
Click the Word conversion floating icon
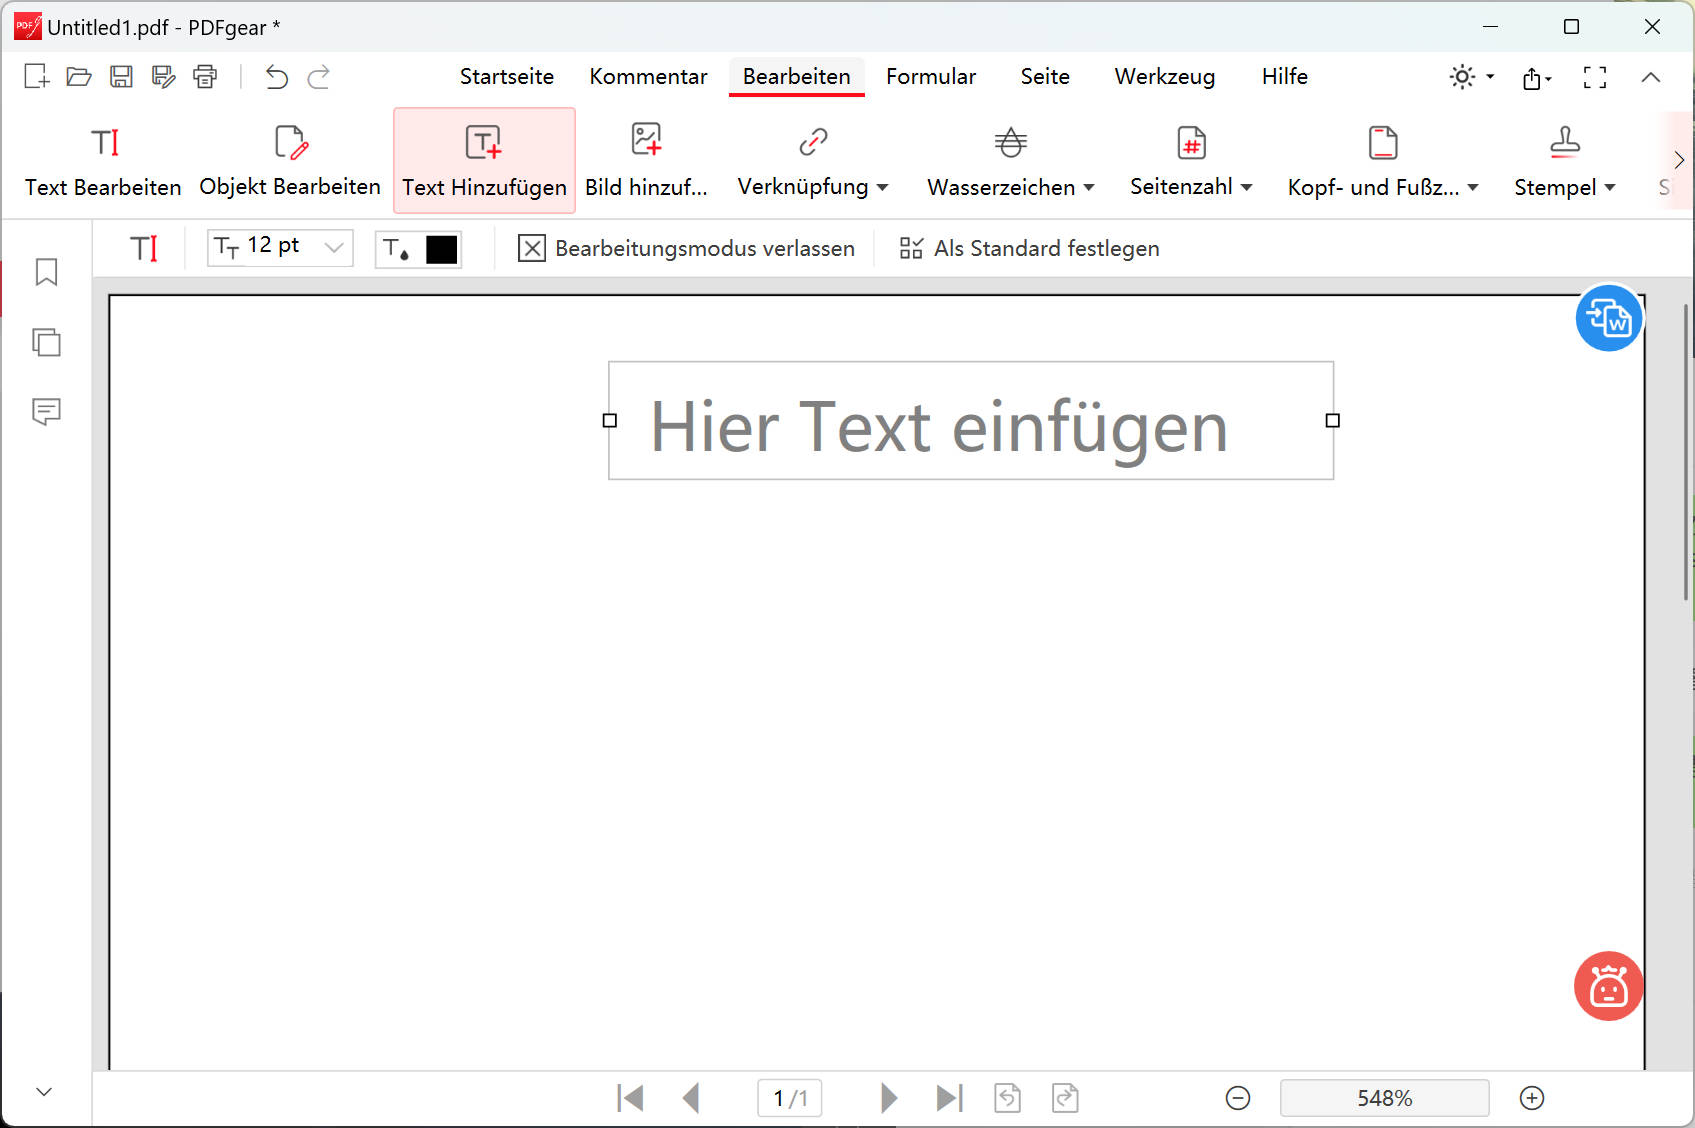point(1609,318)
